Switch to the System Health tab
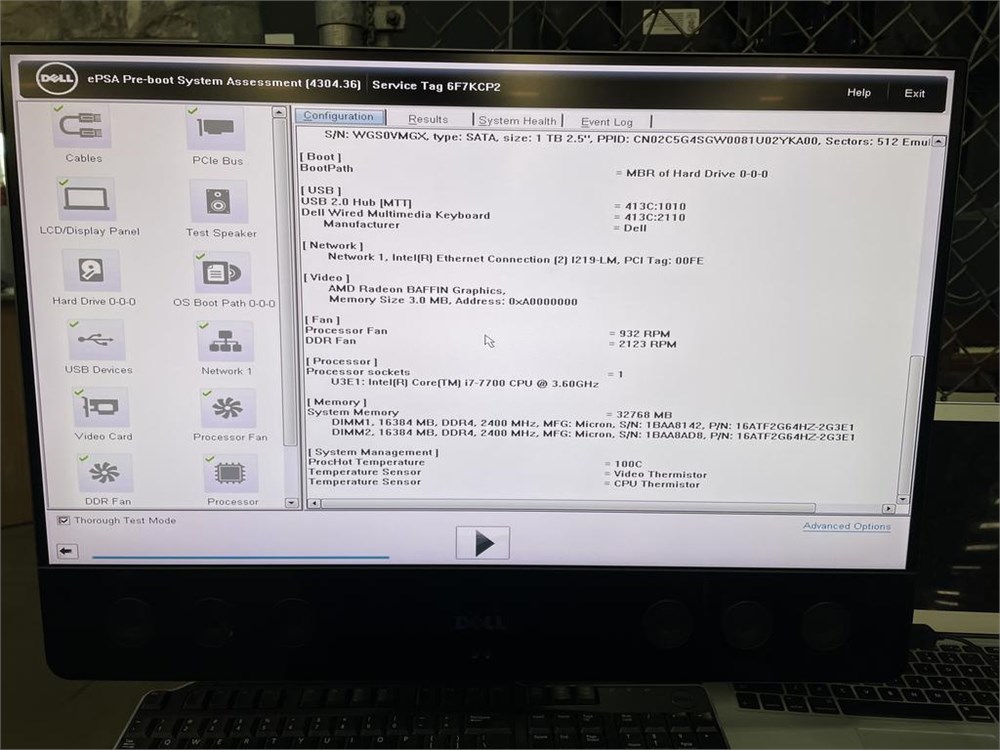The height and width of the screenshot is (750, 1000). coord(517,121)
